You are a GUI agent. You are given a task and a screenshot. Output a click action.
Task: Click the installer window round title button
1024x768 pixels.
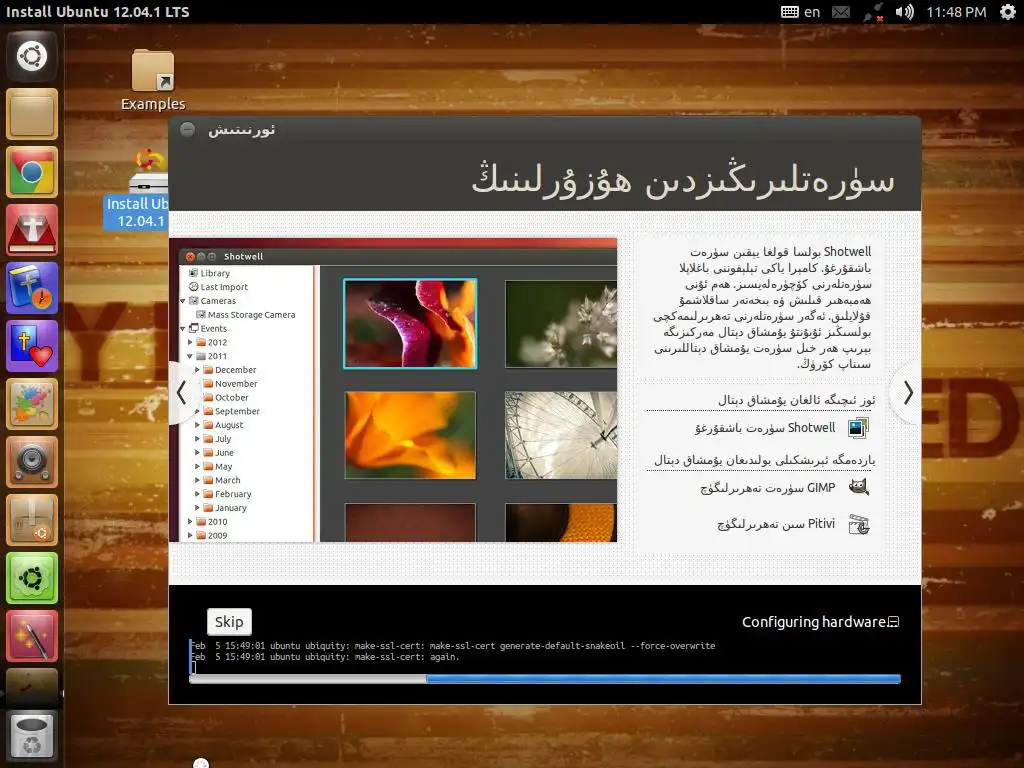187,129
